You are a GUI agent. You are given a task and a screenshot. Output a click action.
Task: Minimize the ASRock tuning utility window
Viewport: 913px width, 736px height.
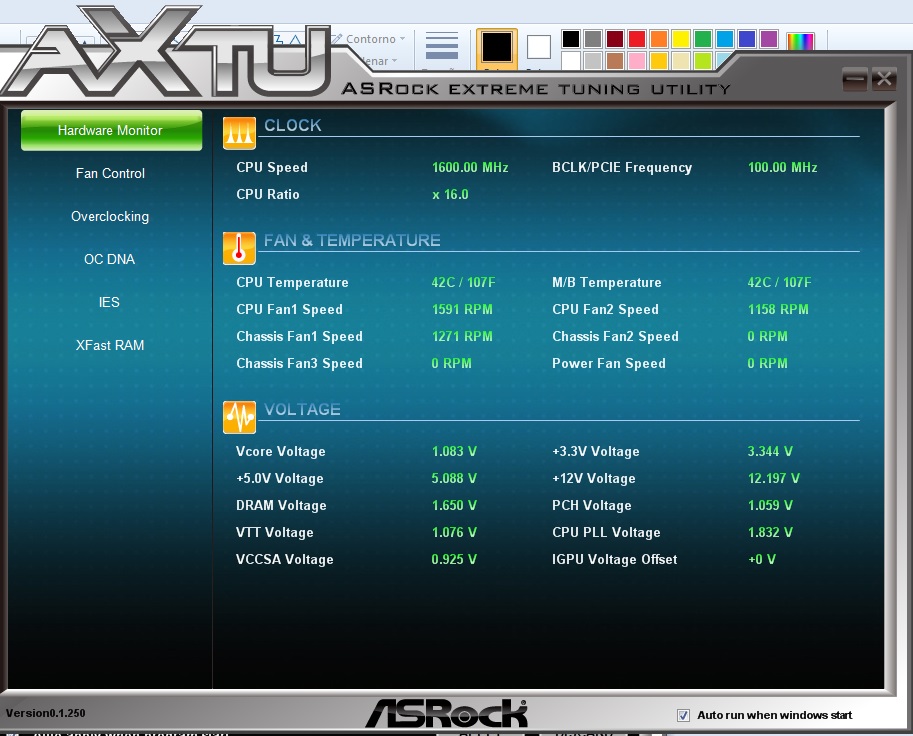coord(854,78)
